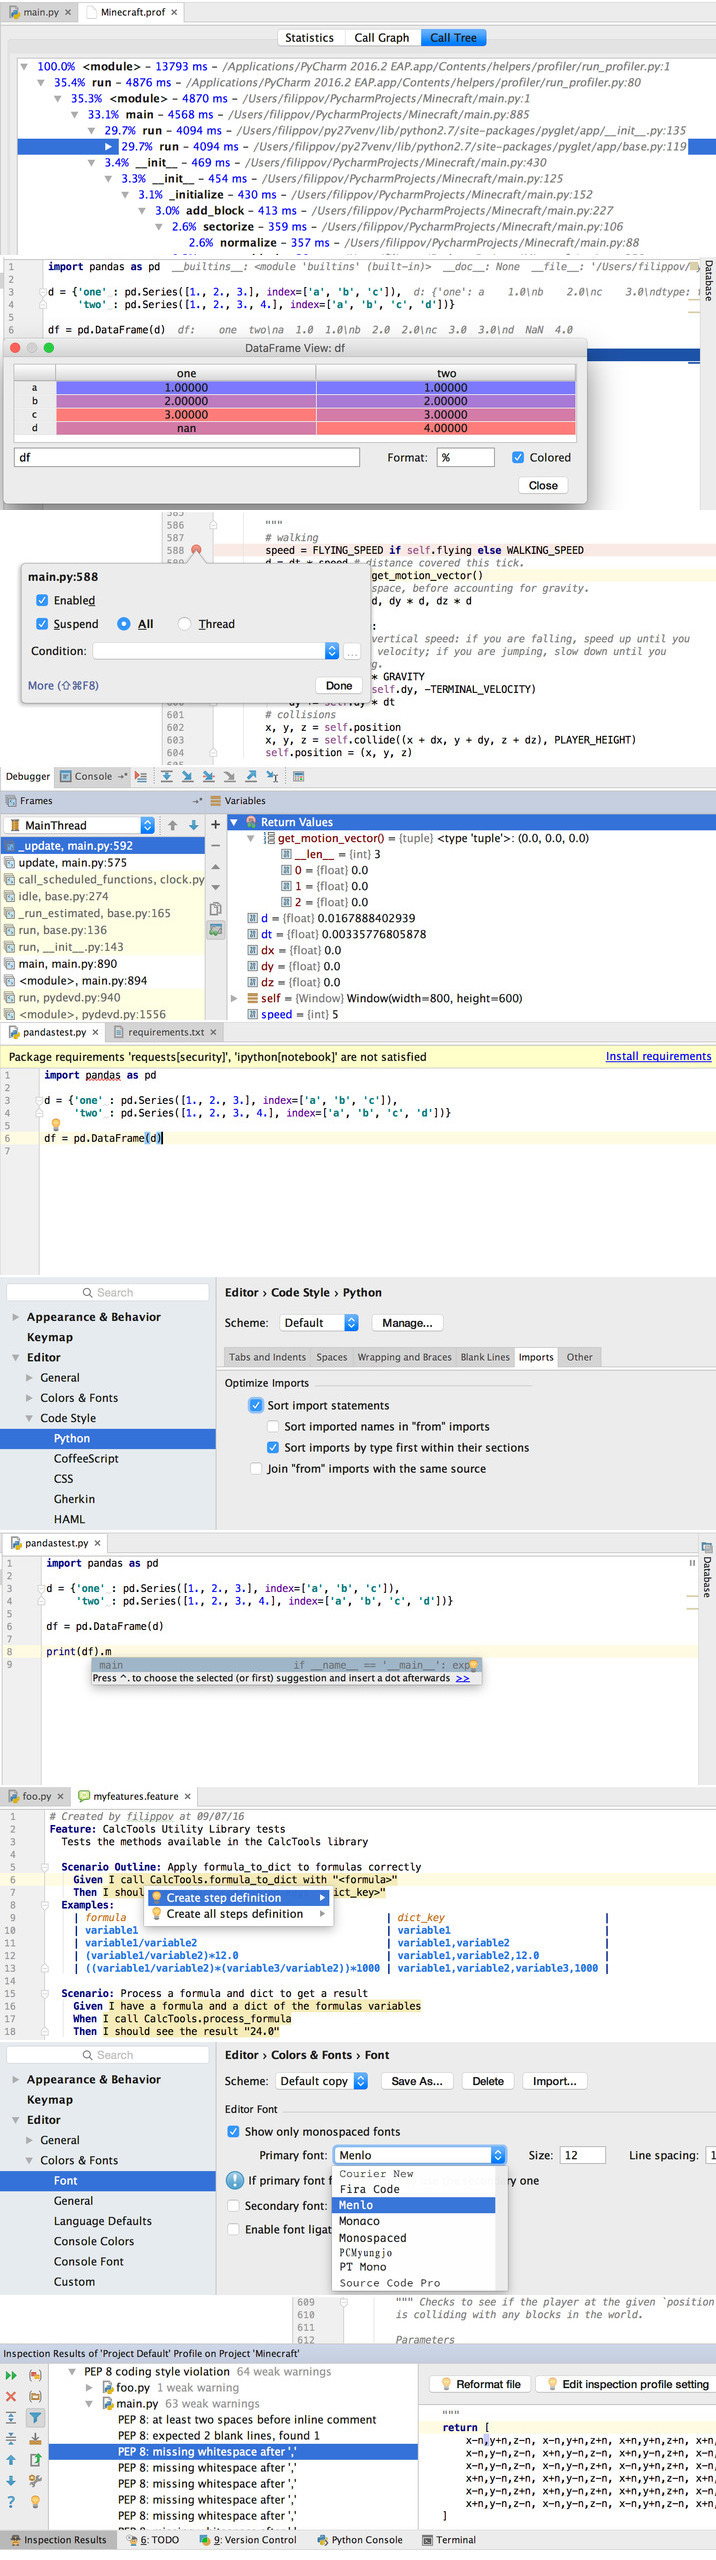716x2560 pixels.
Task: Click the lightbulb icon in inspection toolbar
Action: coord(35,2501)
